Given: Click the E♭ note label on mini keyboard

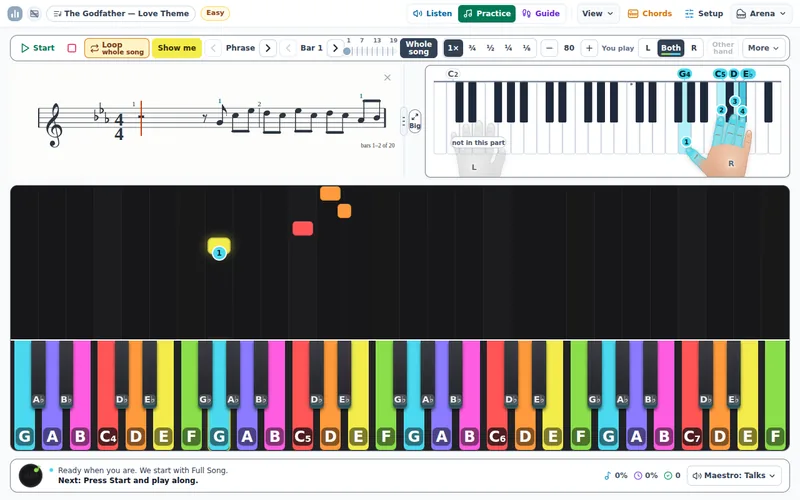Looking at the screenshot, I should pyautogui.click(x=747, y=74).
